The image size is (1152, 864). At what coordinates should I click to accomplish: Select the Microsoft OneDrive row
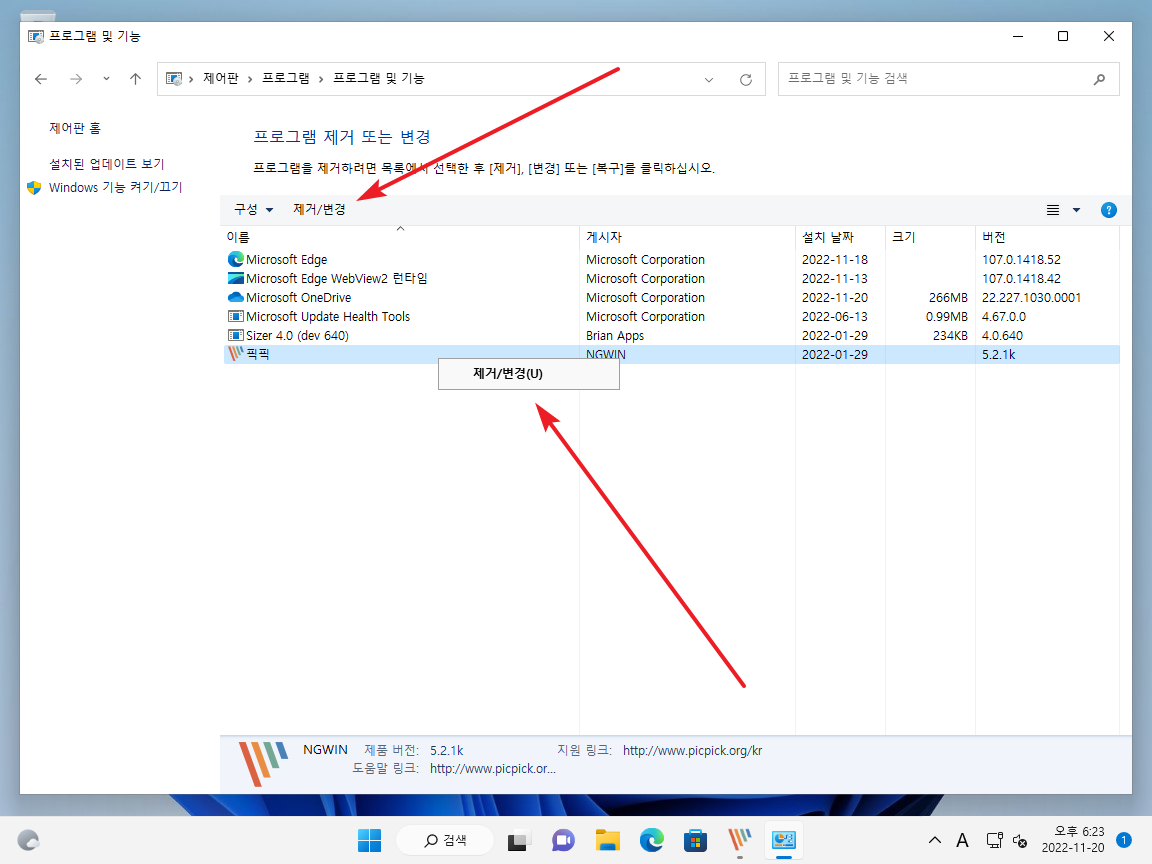click(671, 298)
